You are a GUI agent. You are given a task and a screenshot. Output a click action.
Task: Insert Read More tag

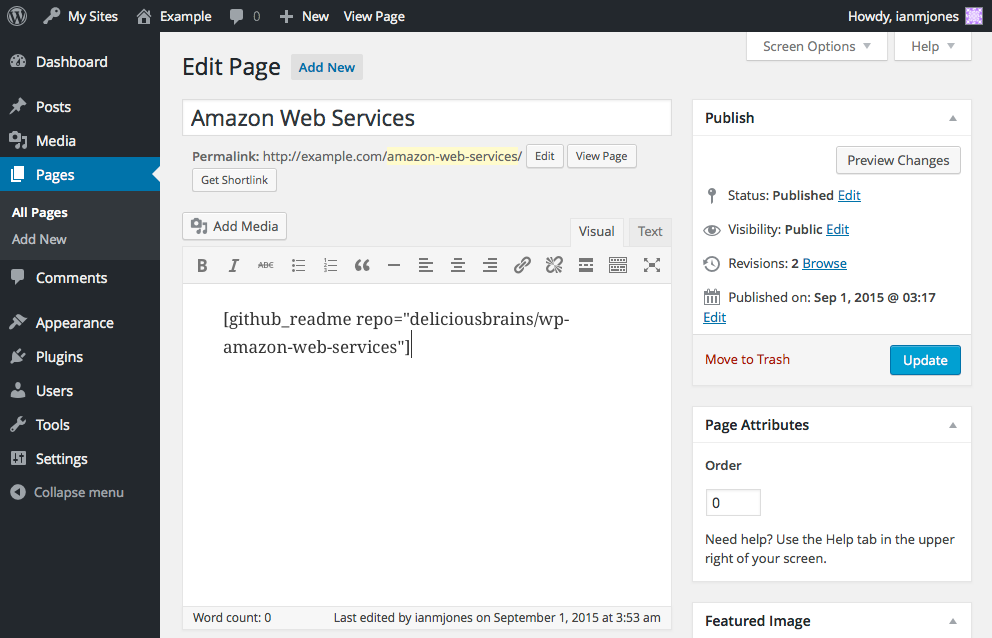pyautogui.click(x=586, y=265)
